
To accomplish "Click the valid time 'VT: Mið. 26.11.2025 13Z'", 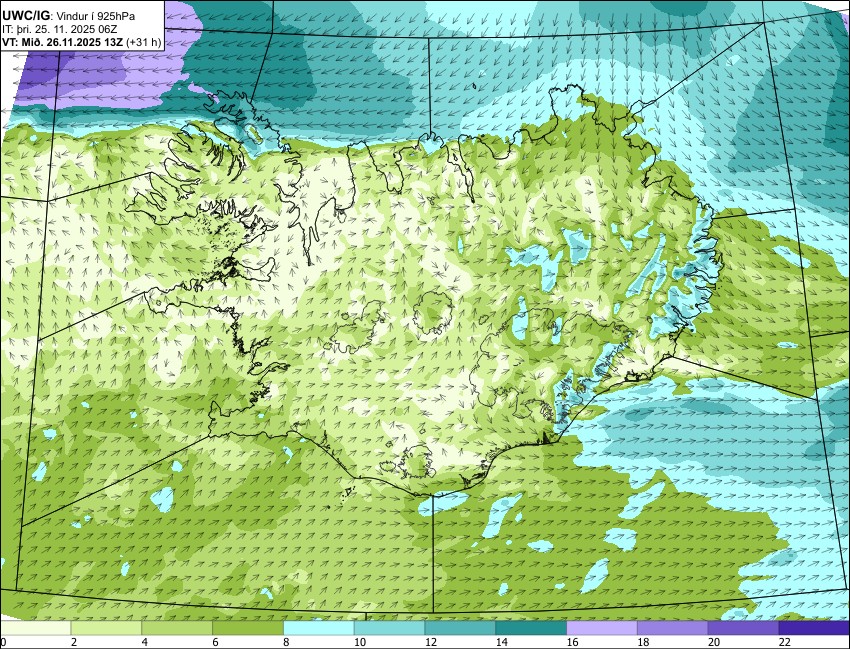I will [x=62, y=42].
